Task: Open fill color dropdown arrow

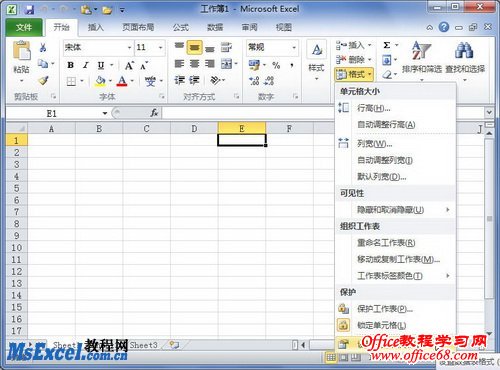Action: [x=110, y=81]
